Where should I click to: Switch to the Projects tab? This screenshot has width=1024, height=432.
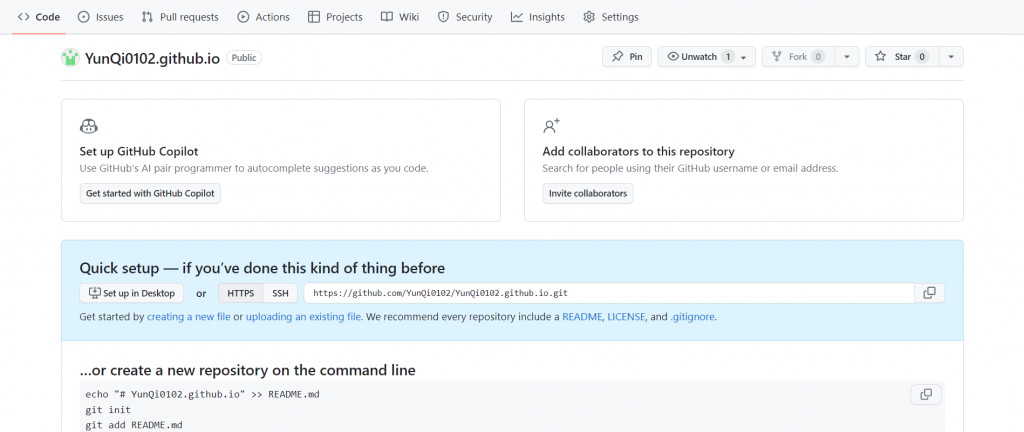[x=335, y=17]
